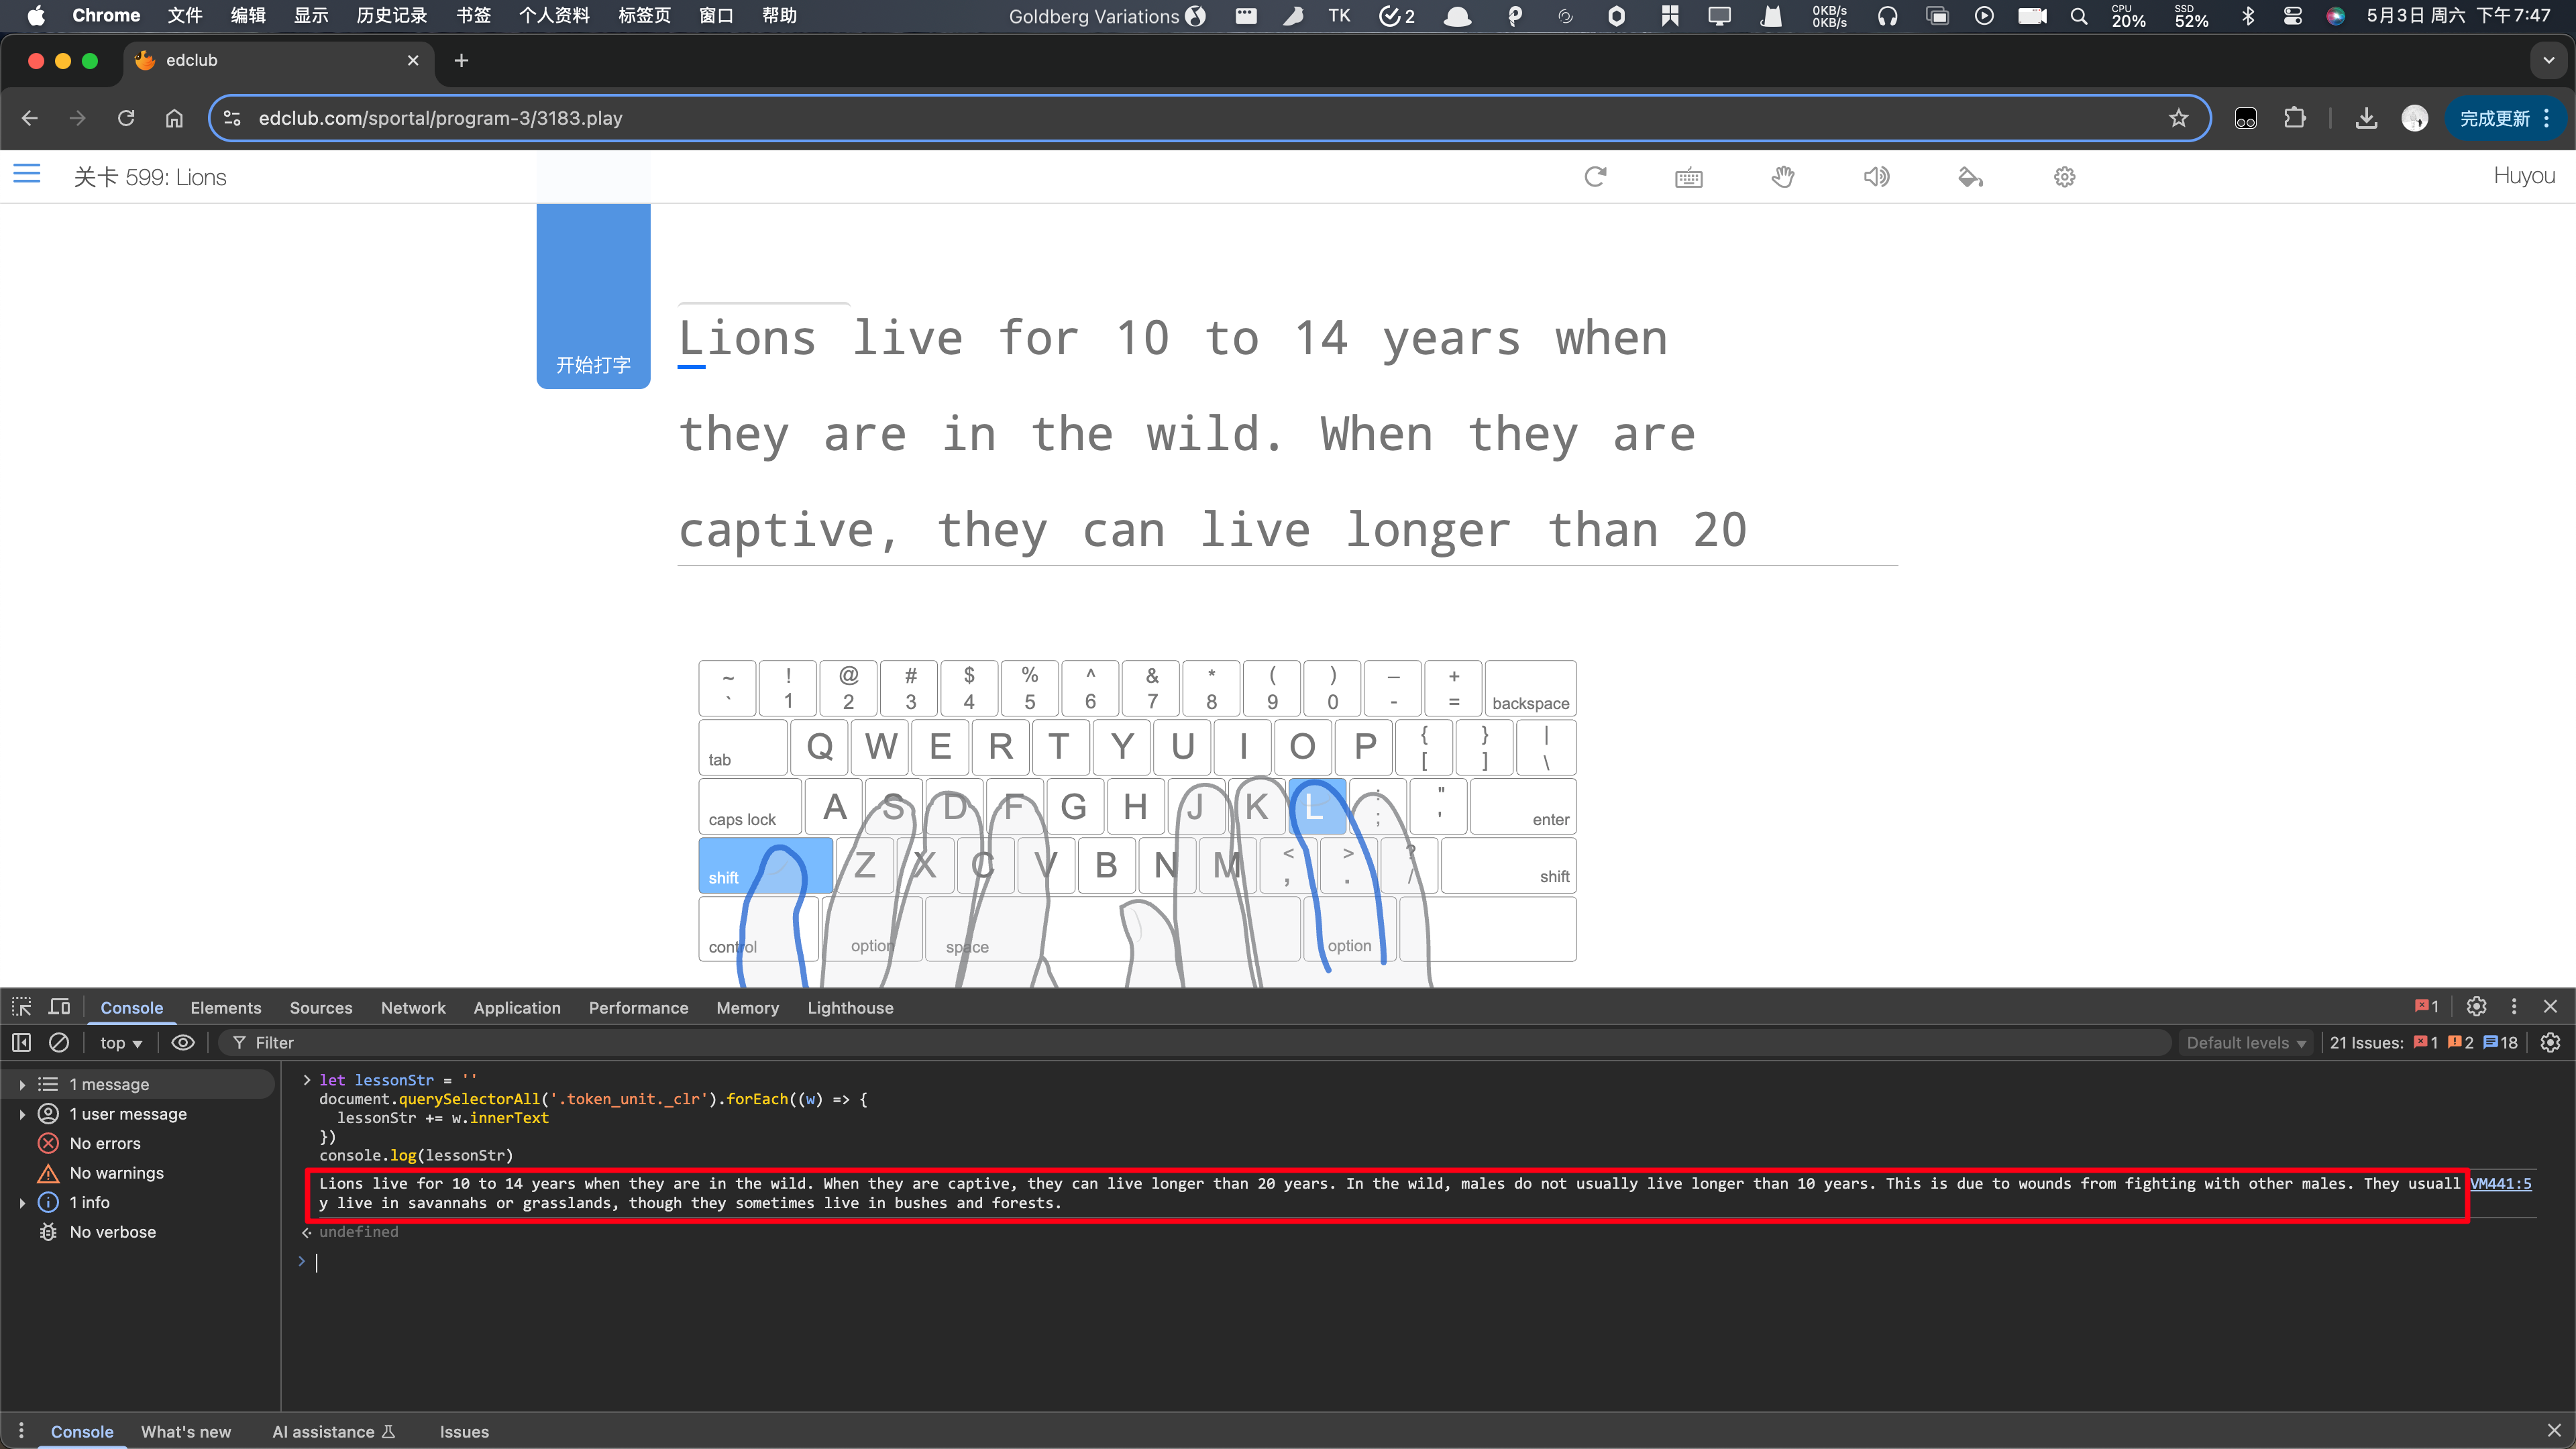
Task: Switch to the Network tab
Action: [x=413, y=1008]
